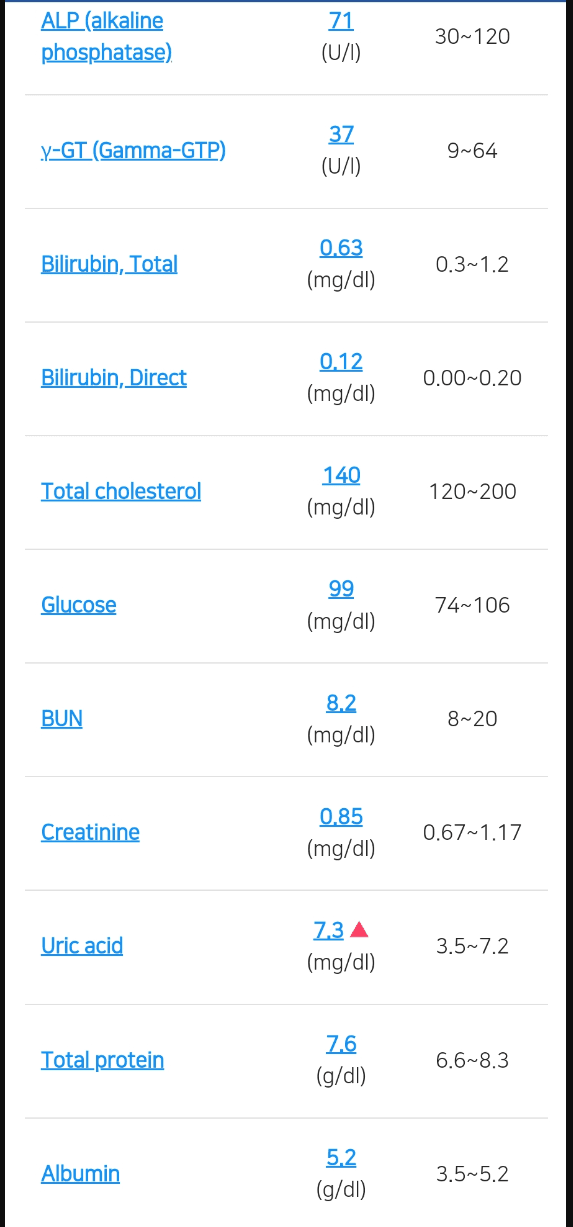The height and width of the screenshot is (1227, 573).
Task: Select the BUN test link
Action: click(x=62, y=719)
